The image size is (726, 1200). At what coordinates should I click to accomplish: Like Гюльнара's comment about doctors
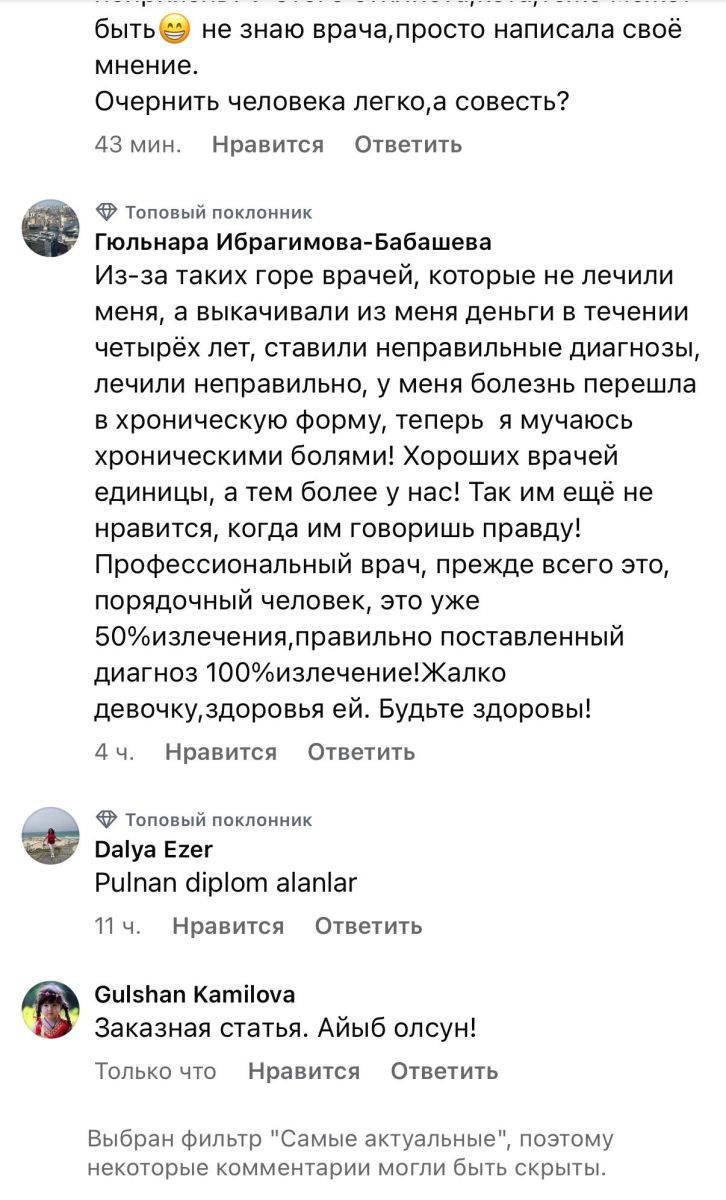(220, 752)
